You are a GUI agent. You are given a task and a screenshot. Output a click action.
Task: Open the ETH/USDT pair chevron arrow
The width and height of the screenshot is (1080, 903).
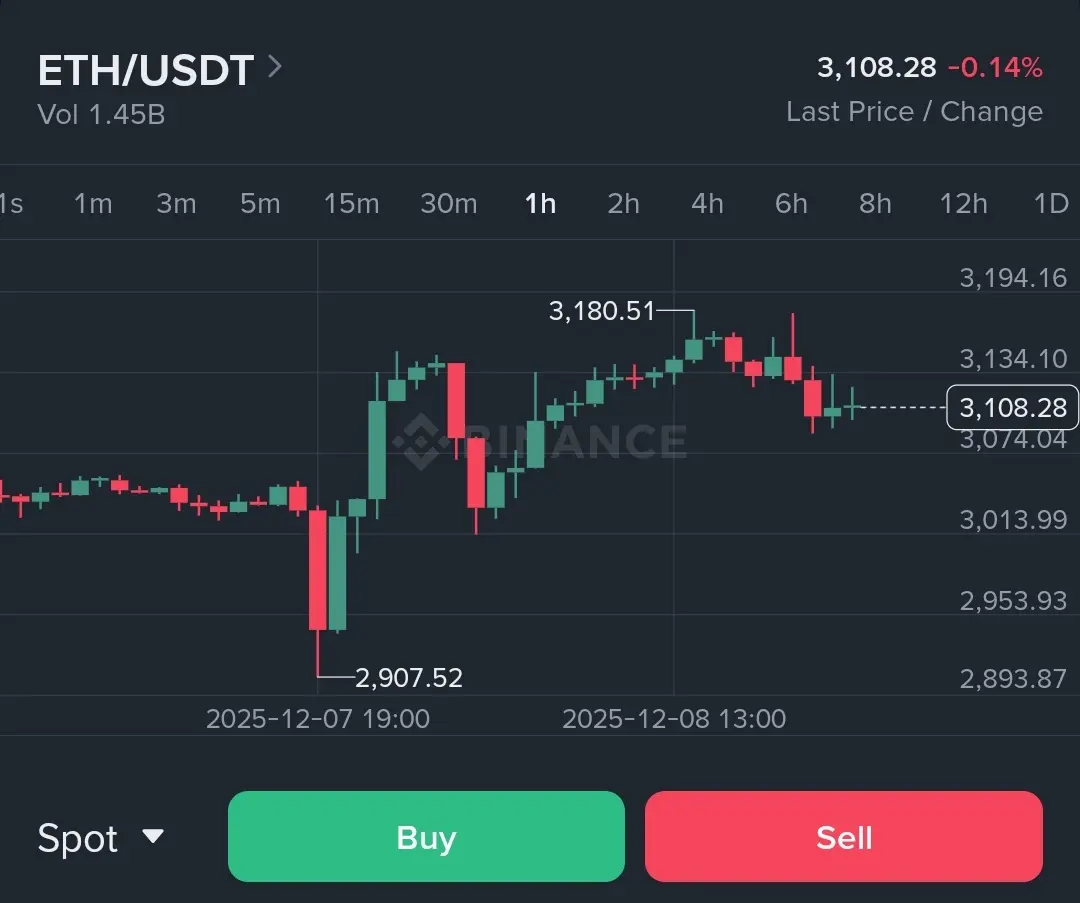coord(275,67)
